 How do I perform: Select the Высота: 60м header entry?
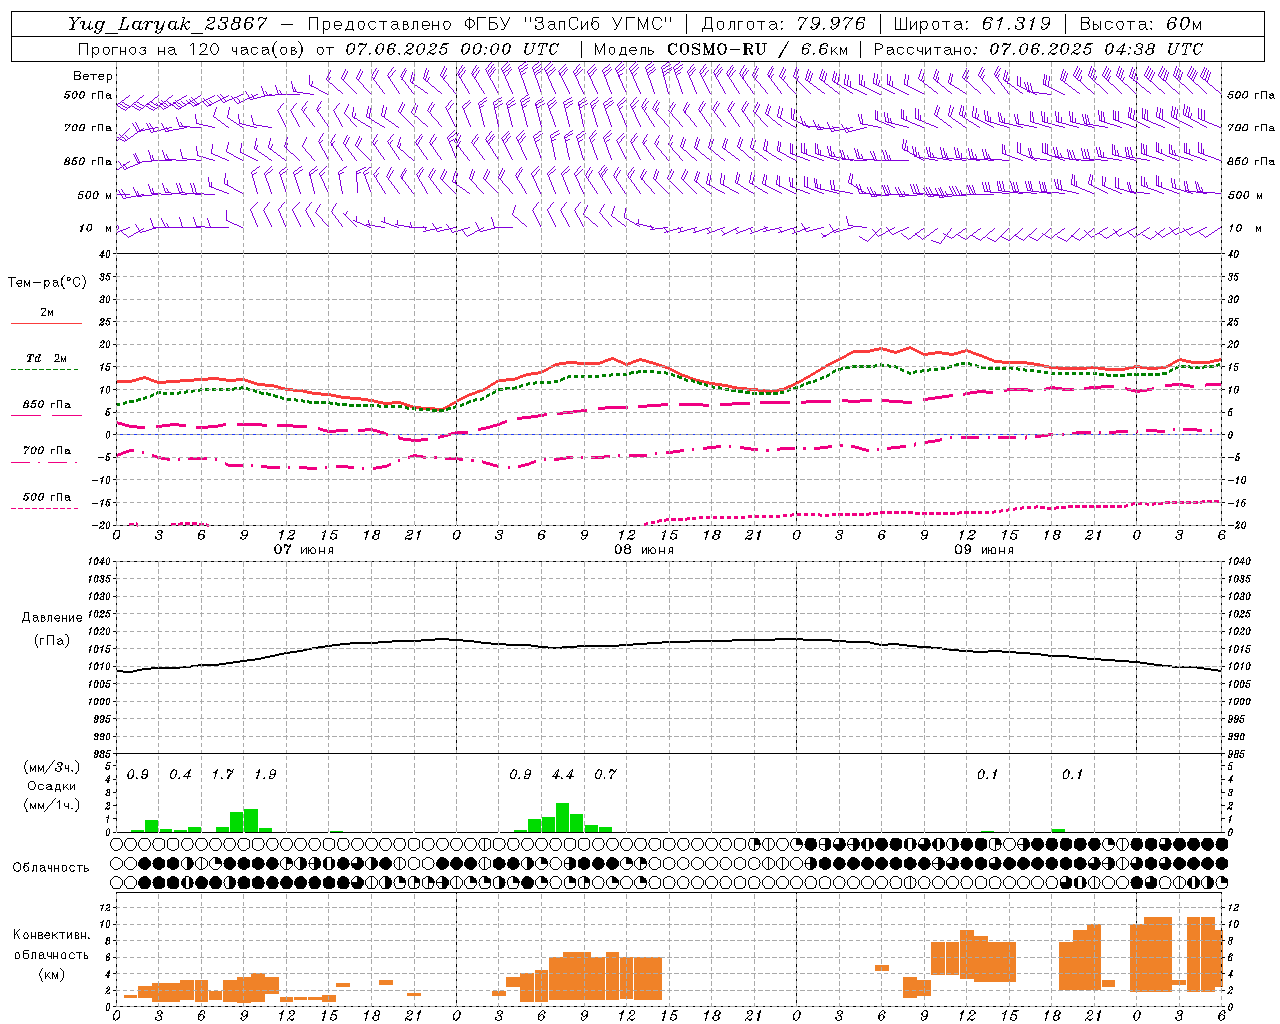pos(1141,25)
